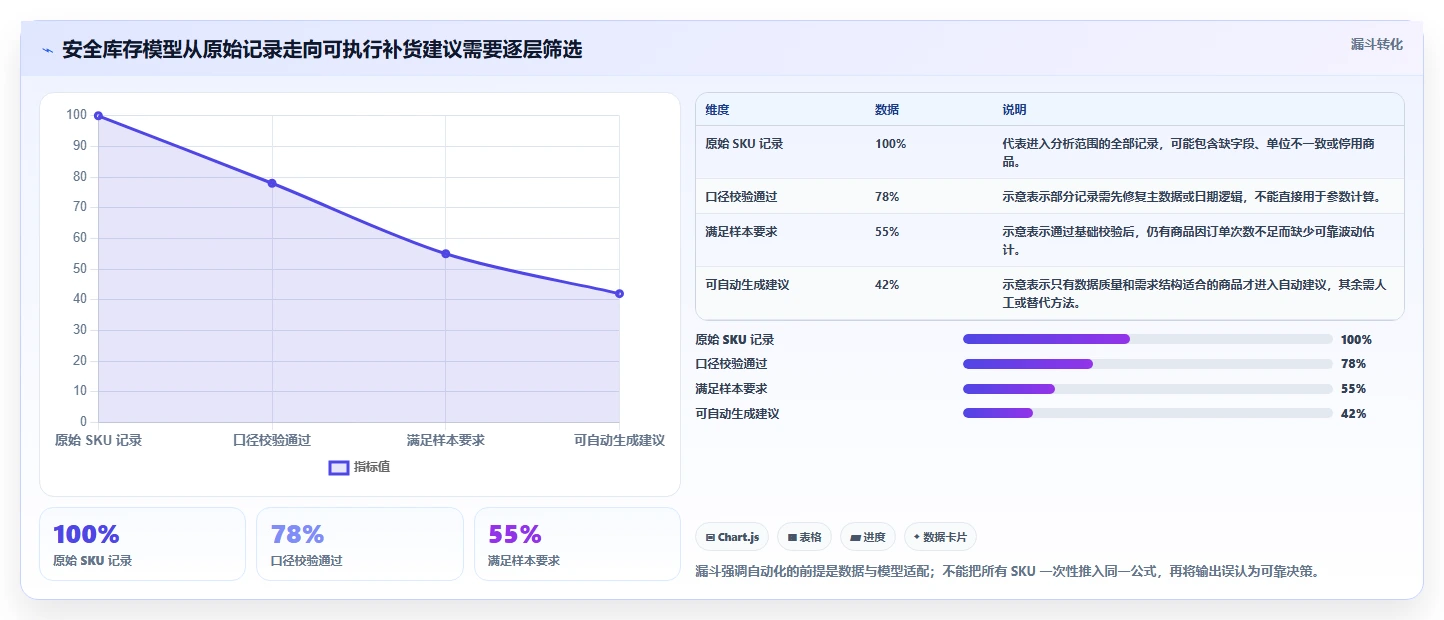Screen dimensions: 1444x620
Task: Click the icon inside the Chart.js chip
Action: (x=710, y=538)
